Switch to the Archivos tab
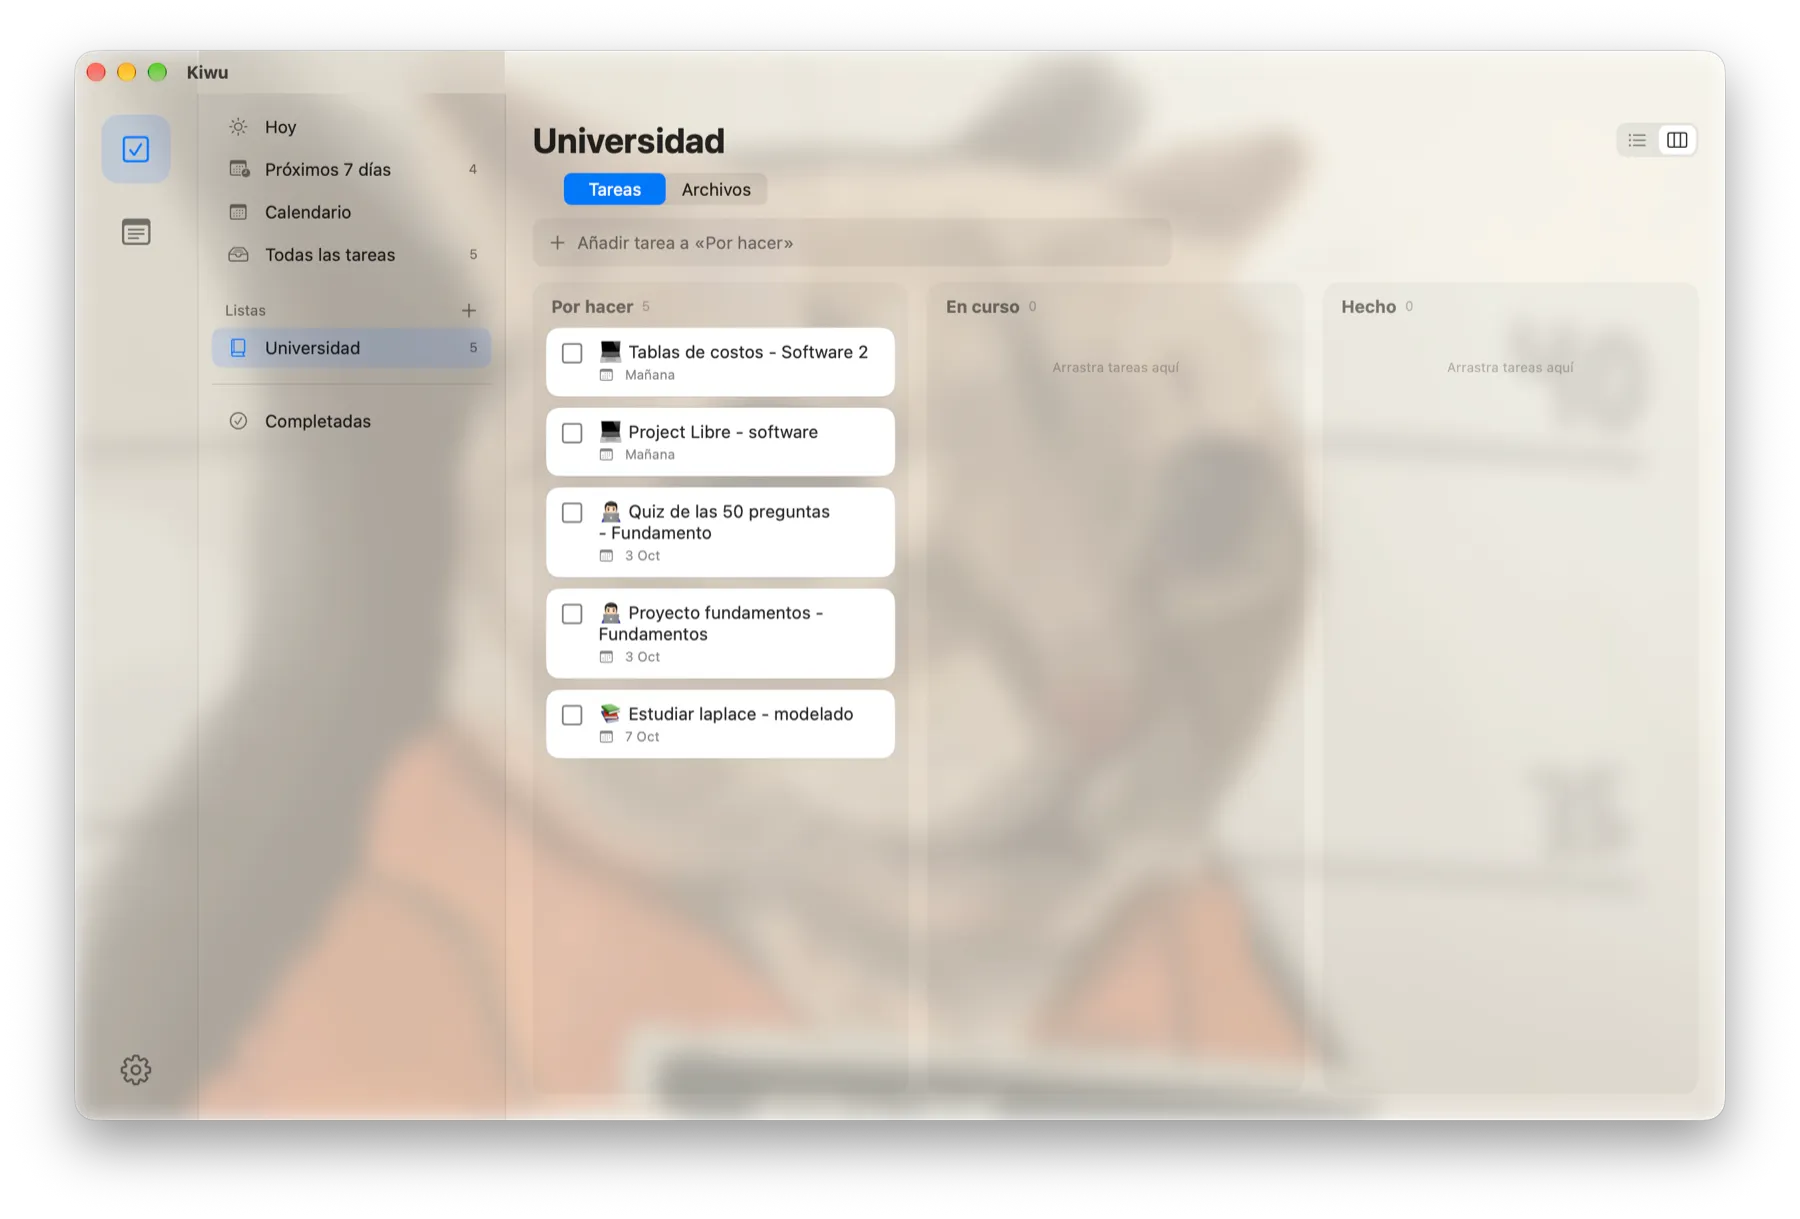 point(716,189)
